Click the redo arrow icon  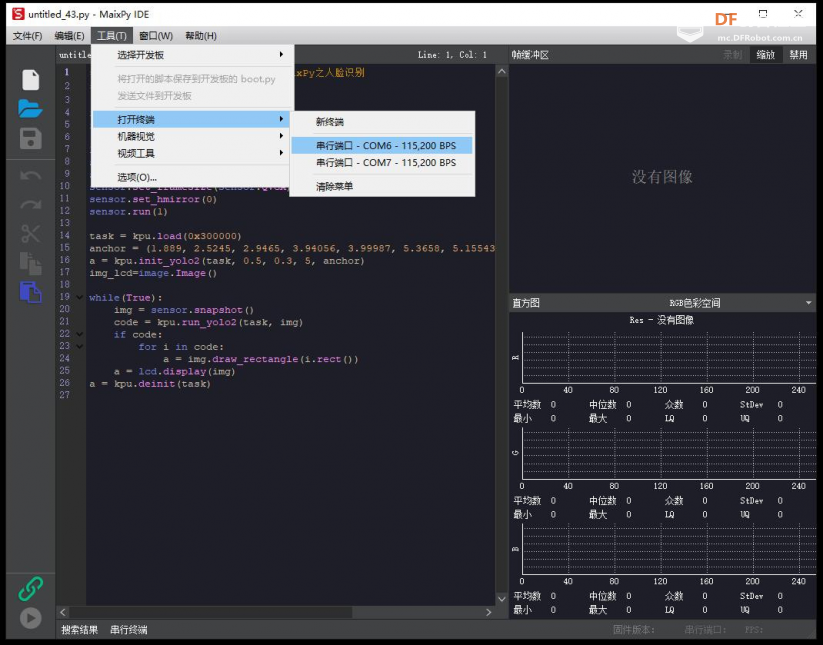pyautogui.click(x=30, y=204)
